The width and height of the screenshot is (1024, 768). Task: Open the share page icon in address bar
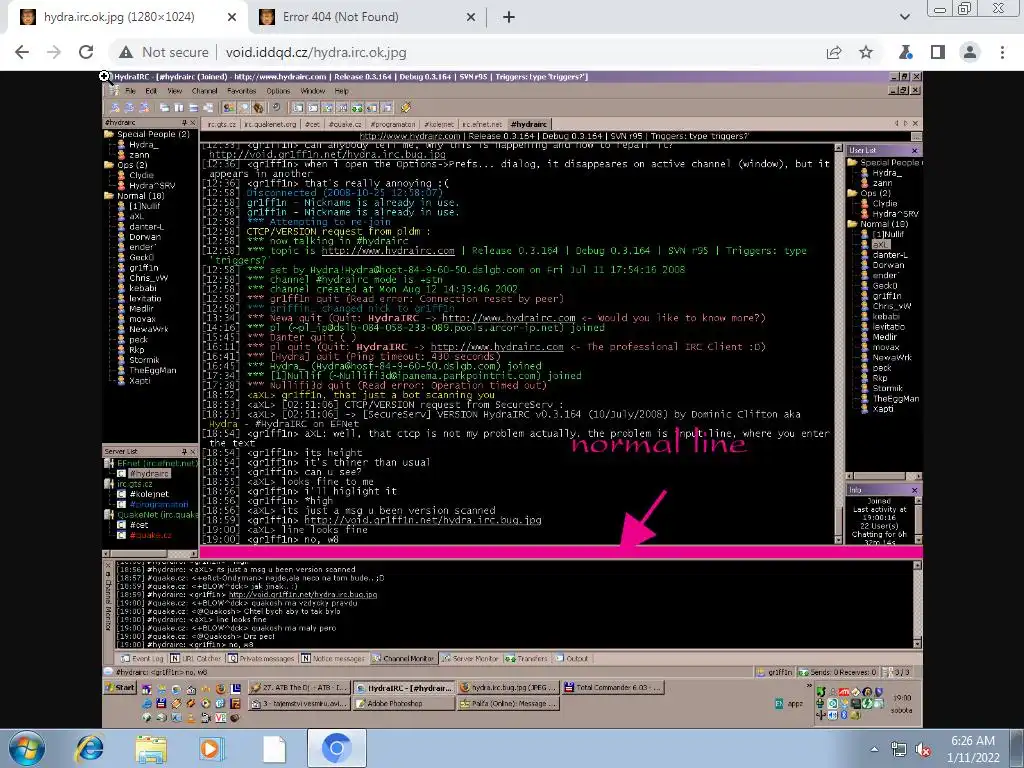click(834, 52)
